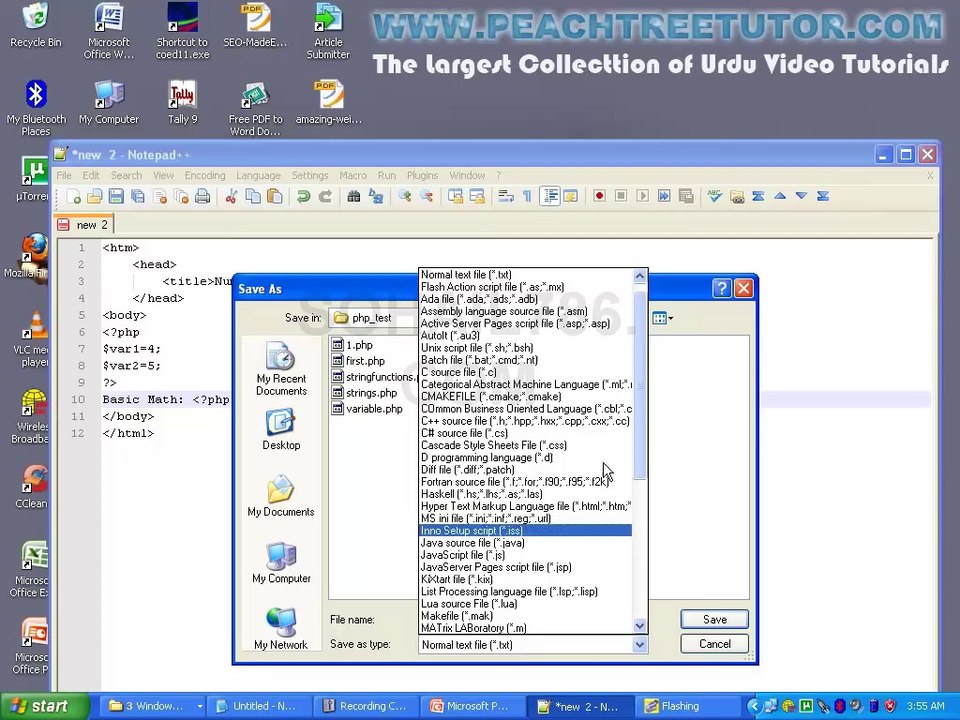Image resolution: width=960 pixels, height=720 pixels.
Task: Choose Cascade Style Sheets File (*.css) type
Action: click(525, 445)
